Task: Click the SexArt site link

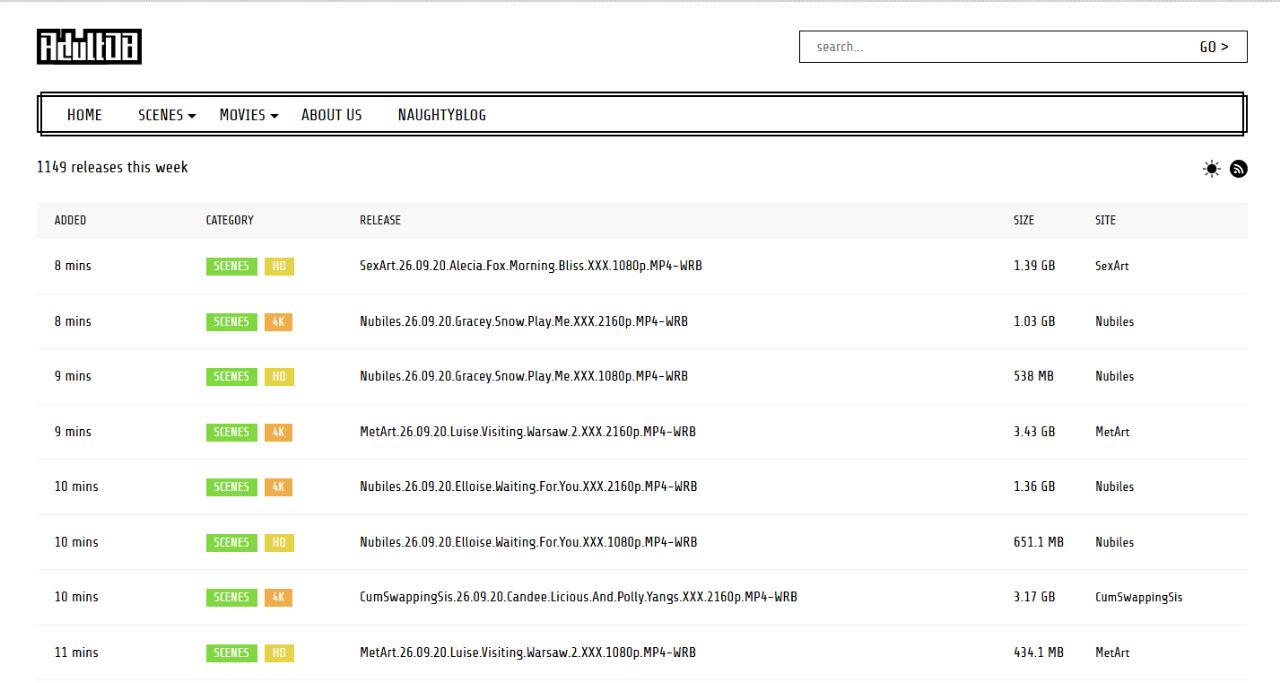Action: 1112,266
